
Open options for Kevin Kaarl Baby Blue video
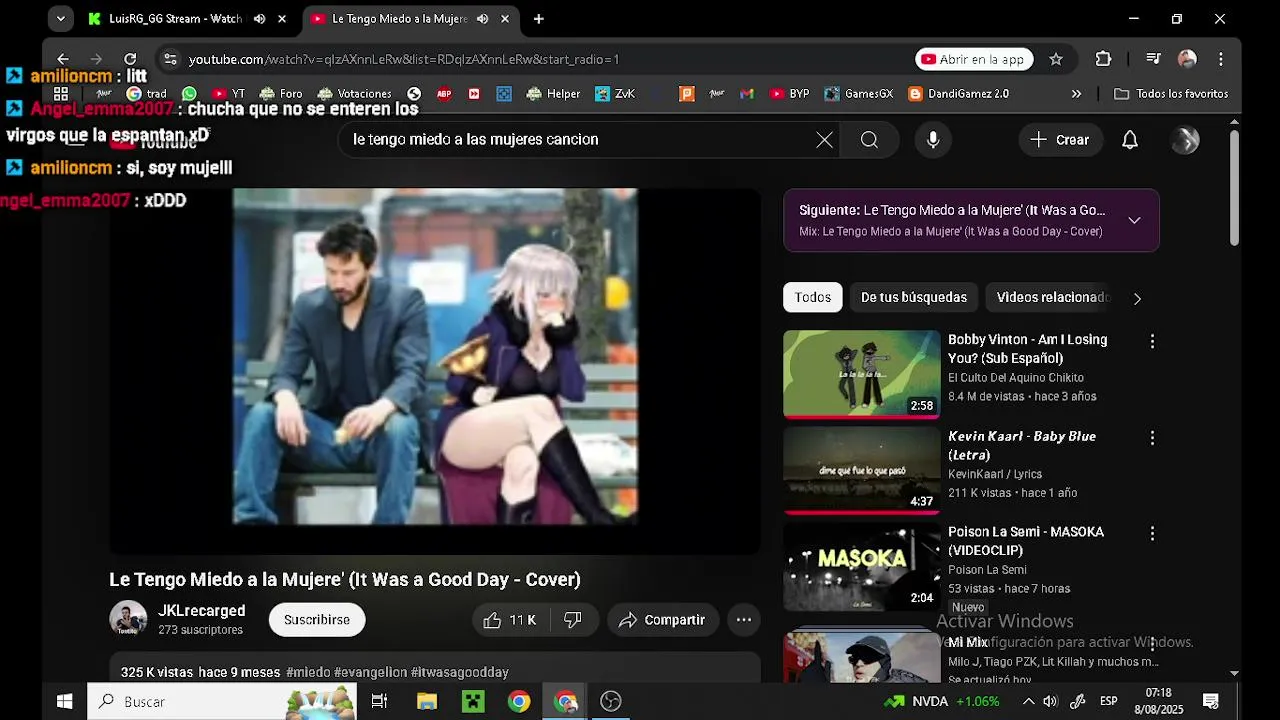[x=1152, y=438]
